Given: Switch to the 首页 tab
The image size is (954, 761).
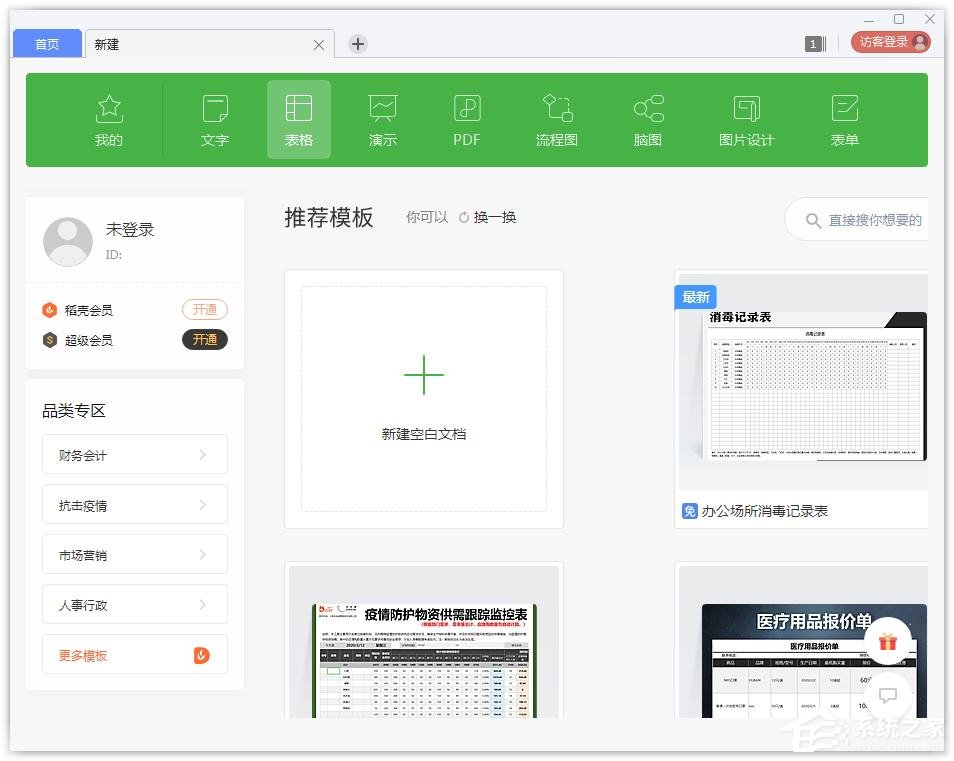Looking at the screenshot, I should click(x=46, y=43).
